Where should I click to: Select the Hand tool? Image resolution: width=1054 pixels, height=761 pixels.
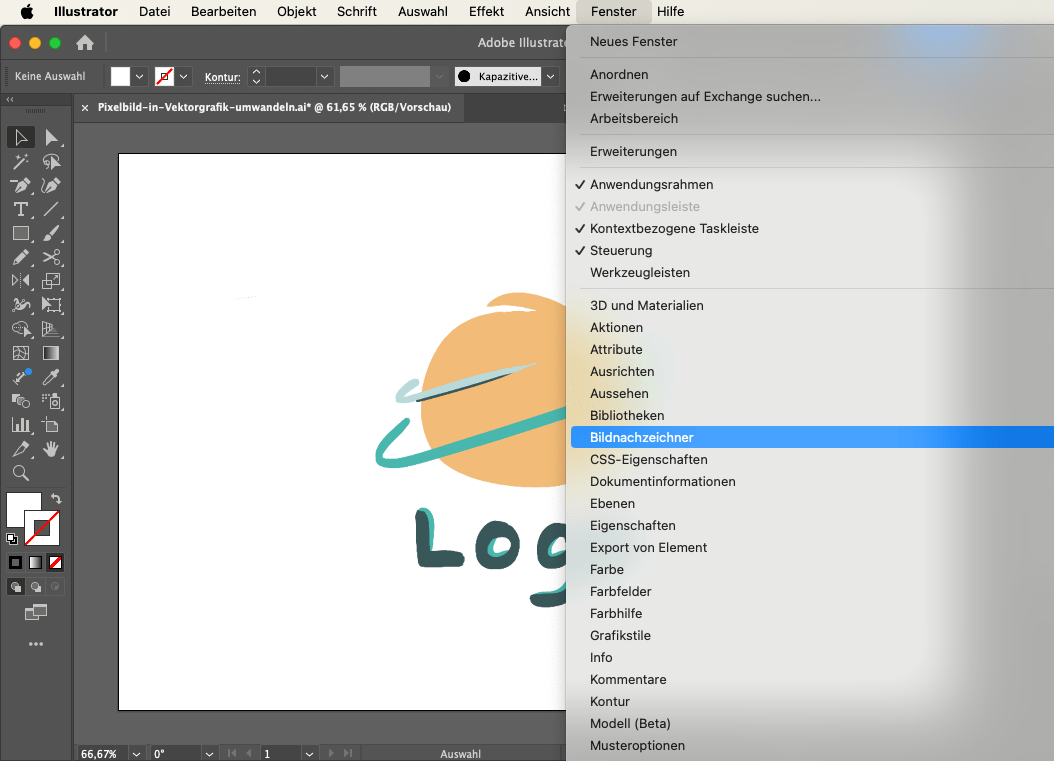pyautogui.click(x=52, y=449)
